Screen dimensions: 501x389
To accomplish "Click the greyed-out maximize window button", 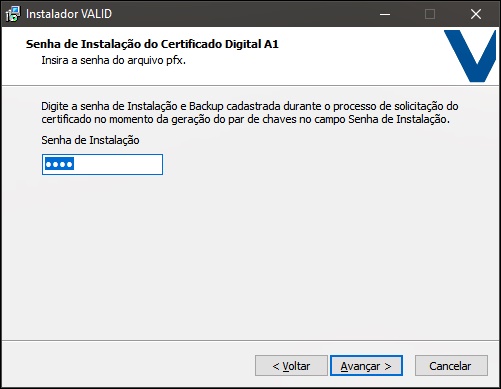I will coord(430,14).
